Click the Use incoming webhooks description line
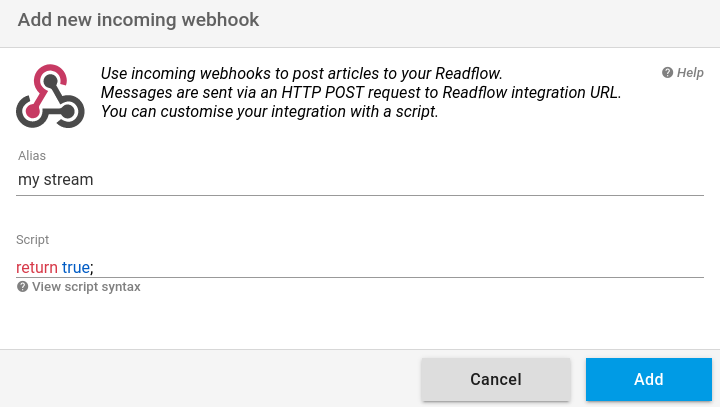This screenshot has height=407, width=720. pos(302,73)
